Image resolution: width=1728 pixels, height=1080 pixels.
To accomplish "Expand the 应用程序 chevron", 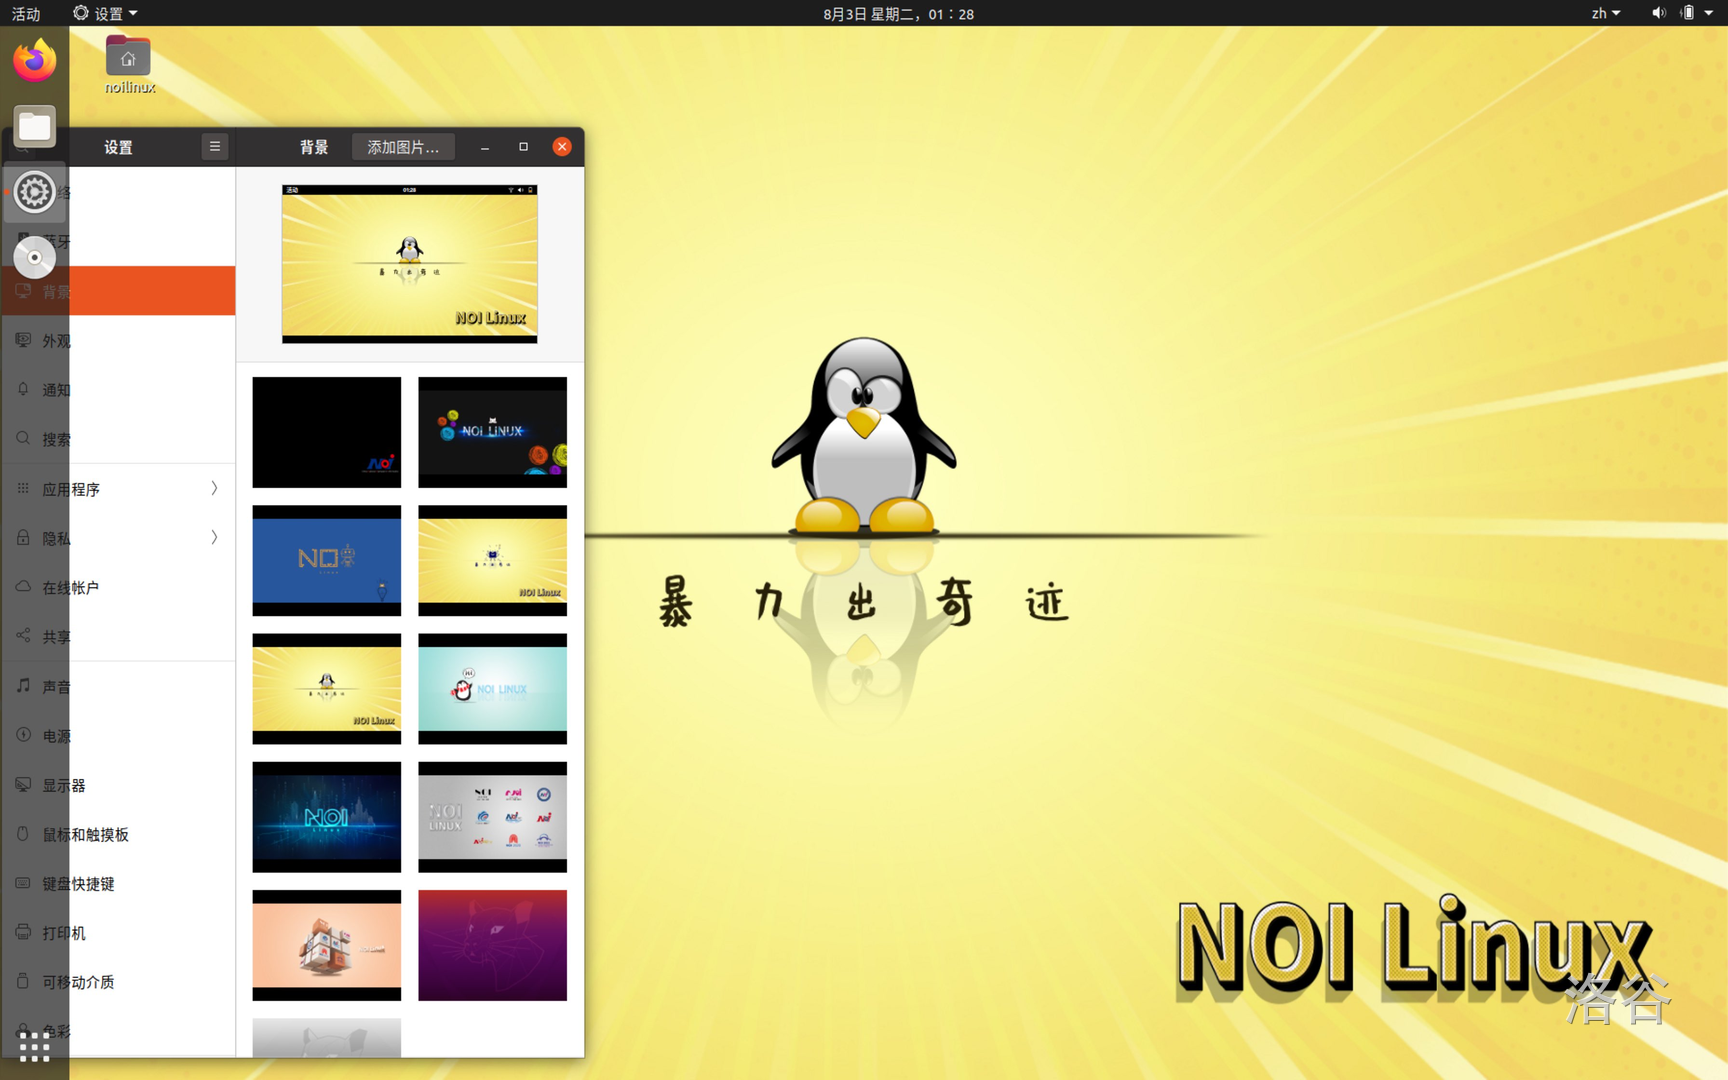I will pyautogui.click(x=214, y=488).
